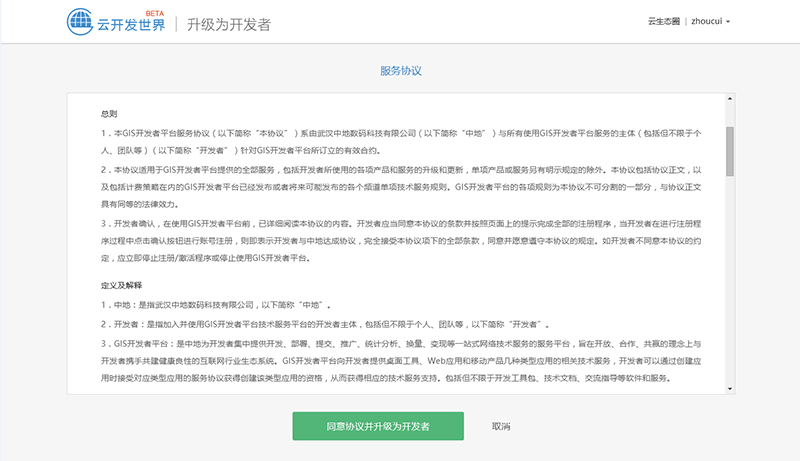Click the caret arrow beside zhoucui
The image size is (800, 461).
729,22
